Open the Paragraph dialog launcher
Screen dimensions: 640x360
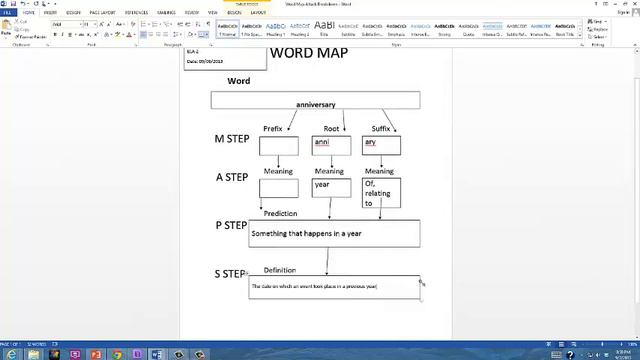click(211, 45)
